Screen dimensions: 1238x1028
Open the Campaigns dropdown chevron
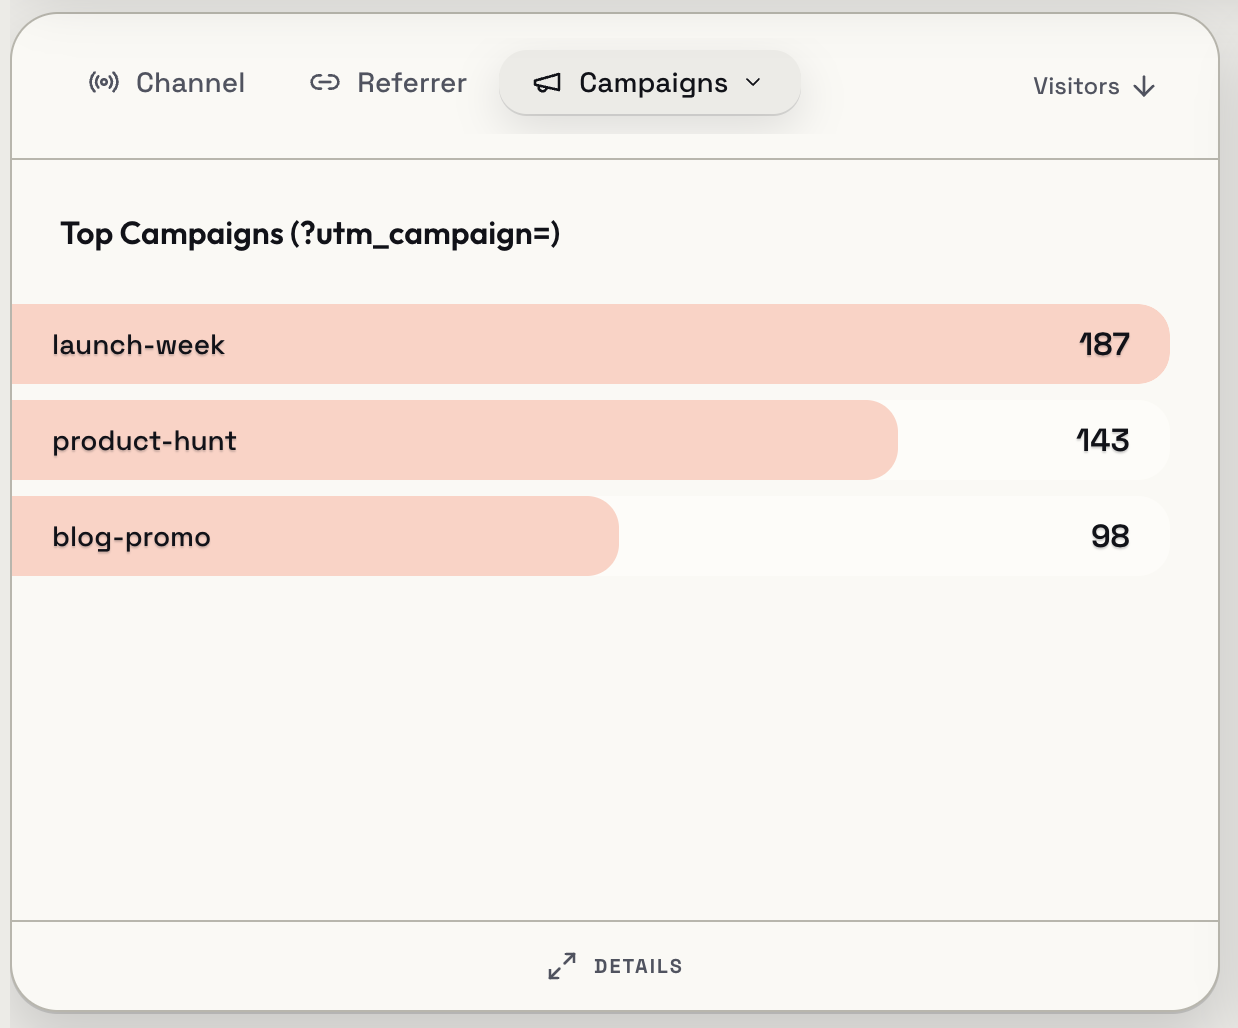click(754, 84)
